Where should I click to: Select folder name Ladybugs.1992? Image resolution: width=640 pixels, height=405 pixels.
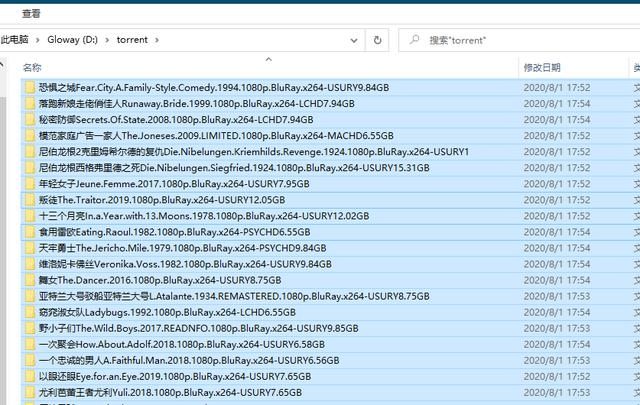point(167,312)
